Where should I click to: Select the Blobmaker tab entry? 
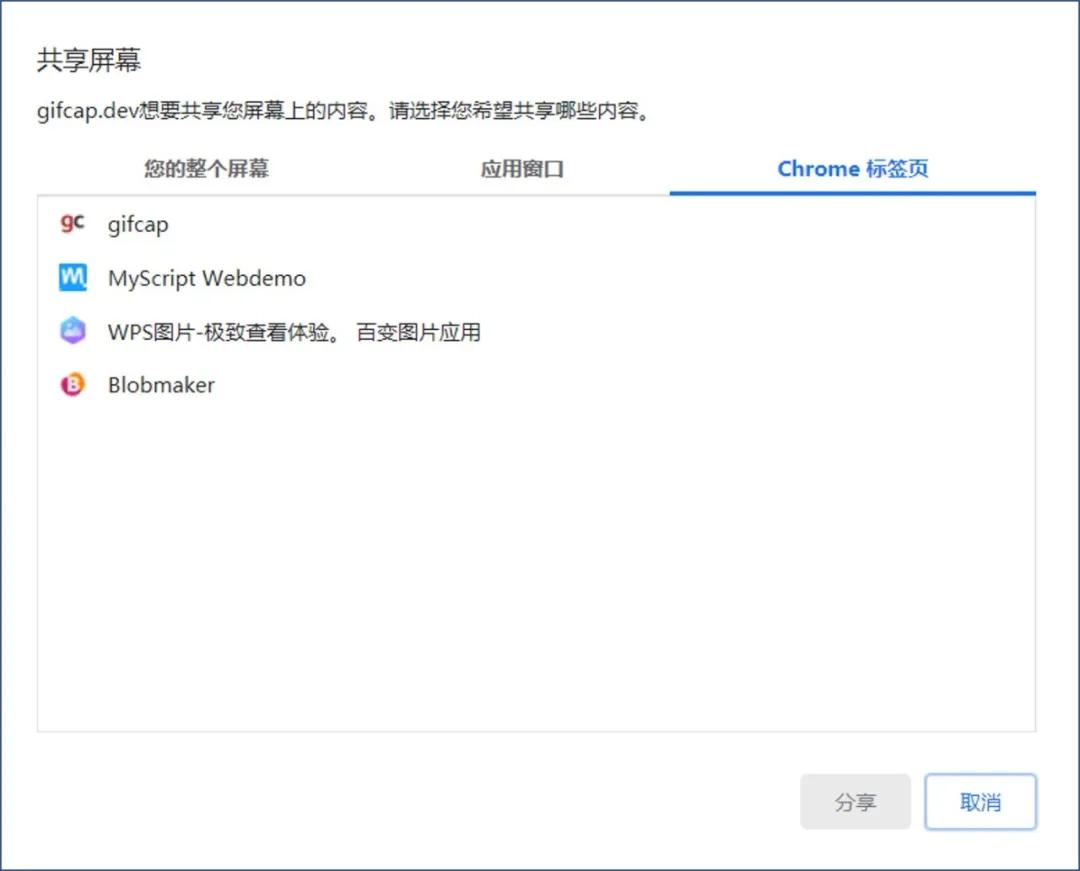pos(300,385)
